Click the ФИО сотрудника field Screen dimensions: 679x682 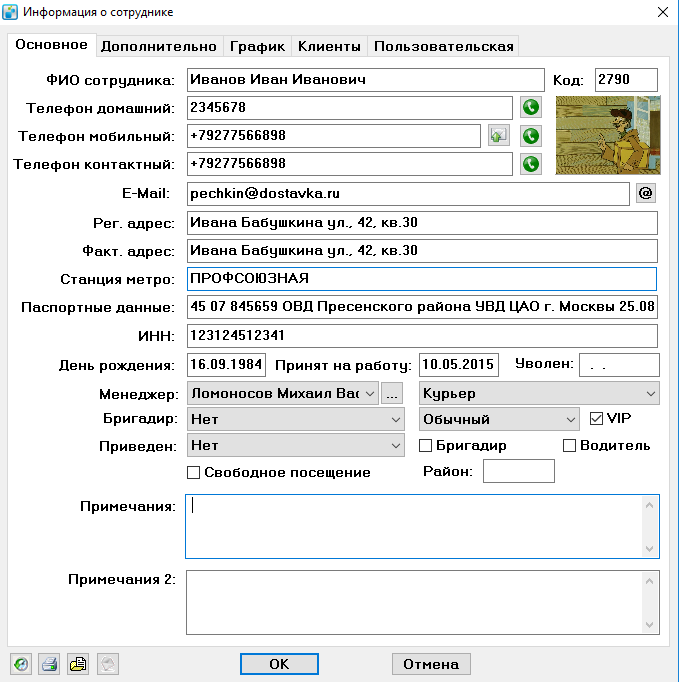[366, 80]
